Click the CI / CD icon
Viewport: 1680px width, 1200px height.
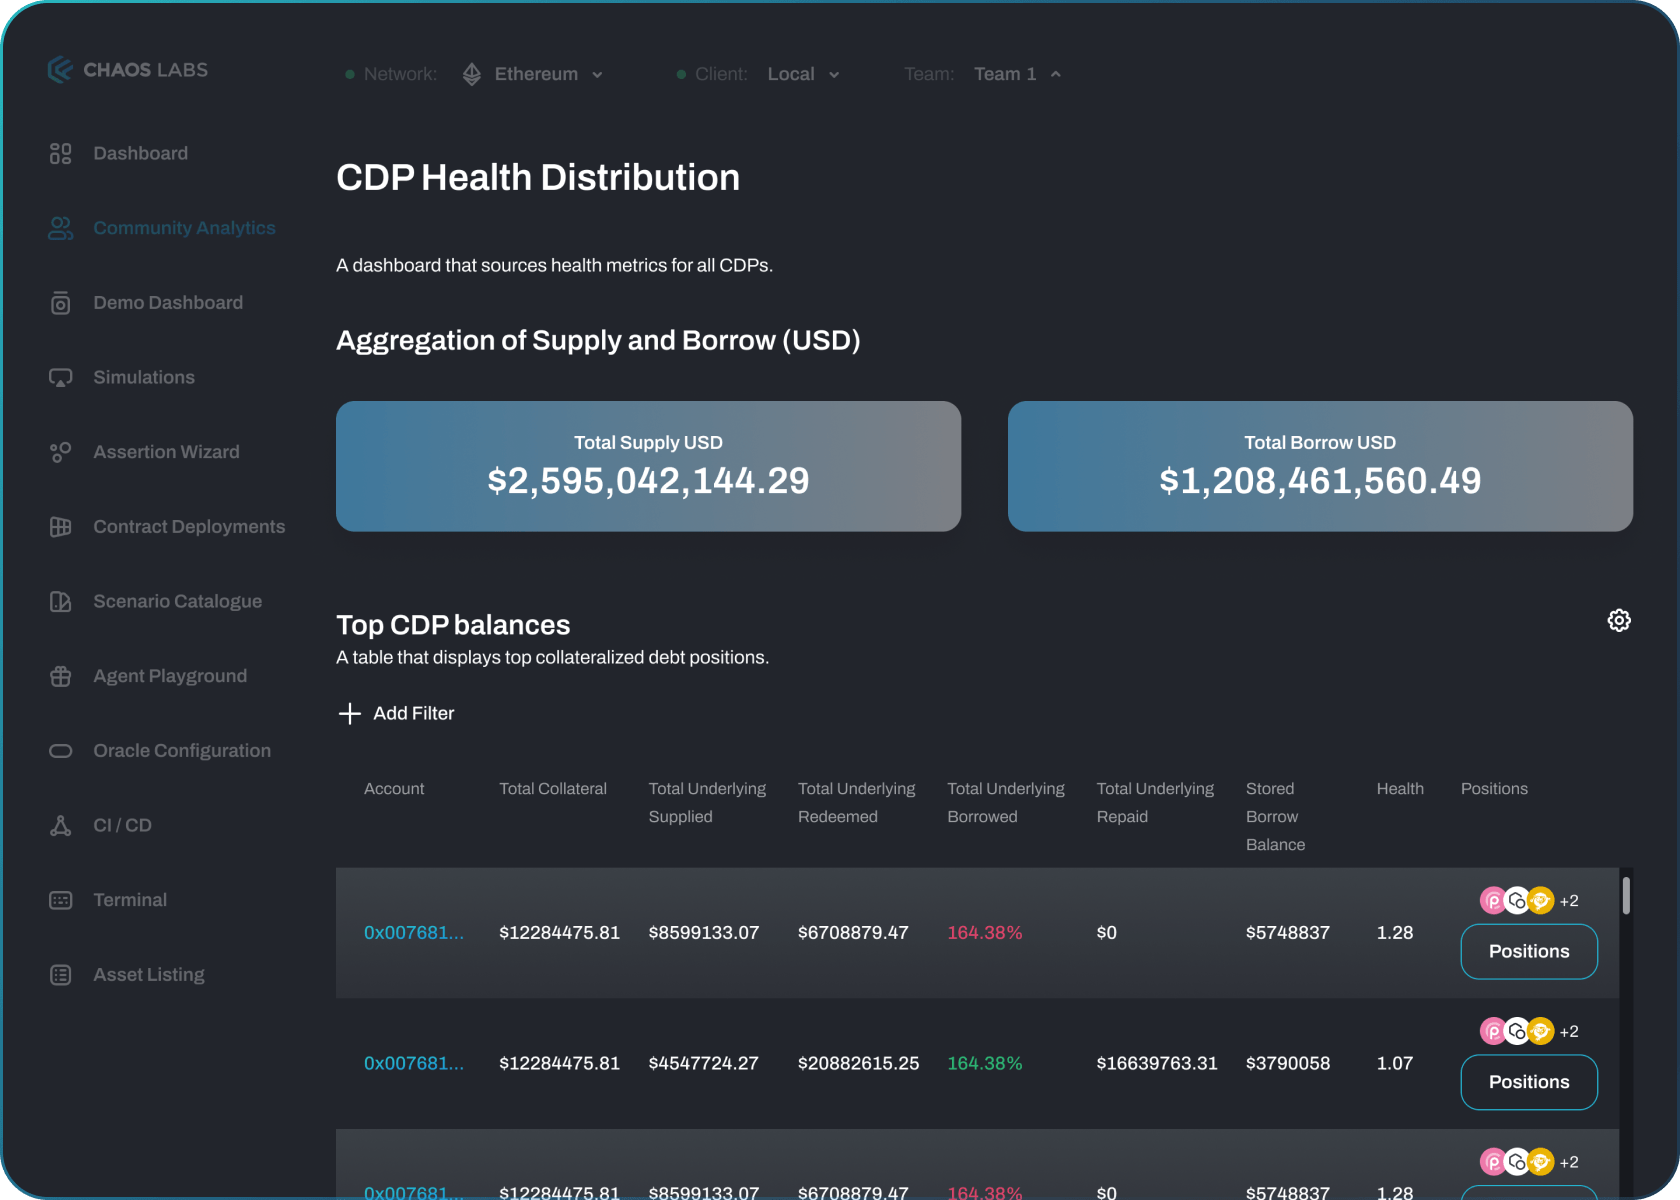click(x=60, y=825)
